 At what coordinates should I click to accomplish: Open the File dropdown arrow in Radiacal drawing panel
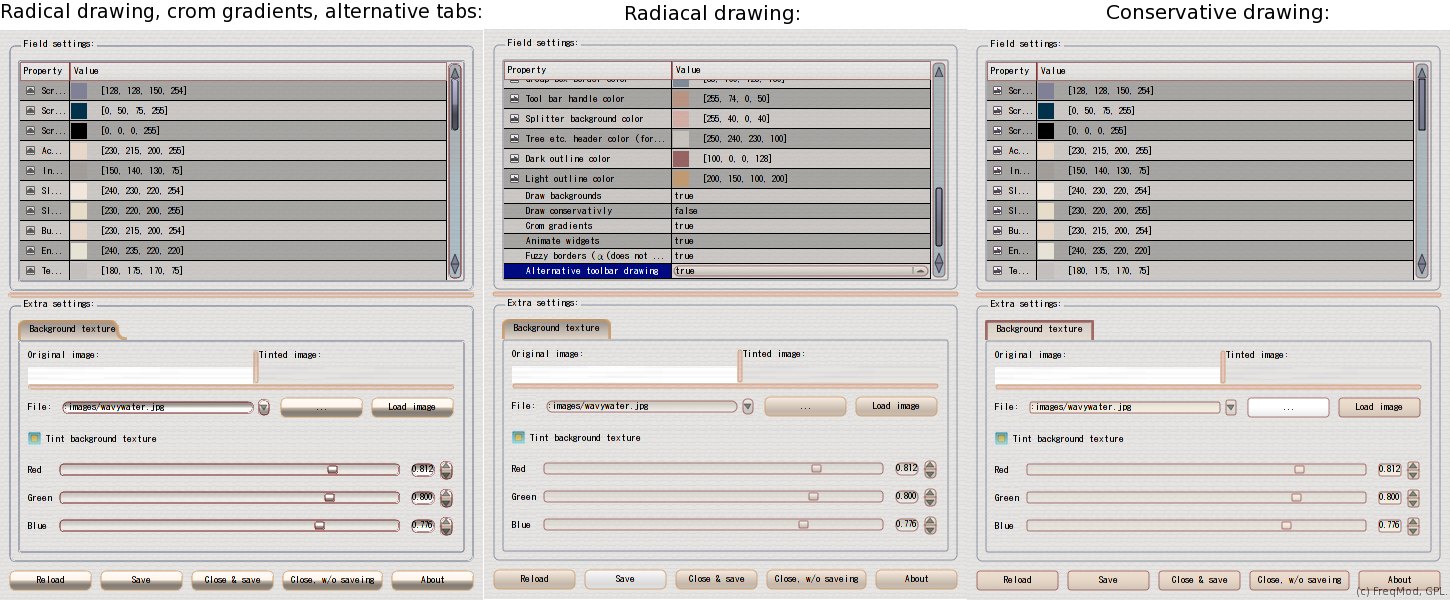click(x=748, y=406)
